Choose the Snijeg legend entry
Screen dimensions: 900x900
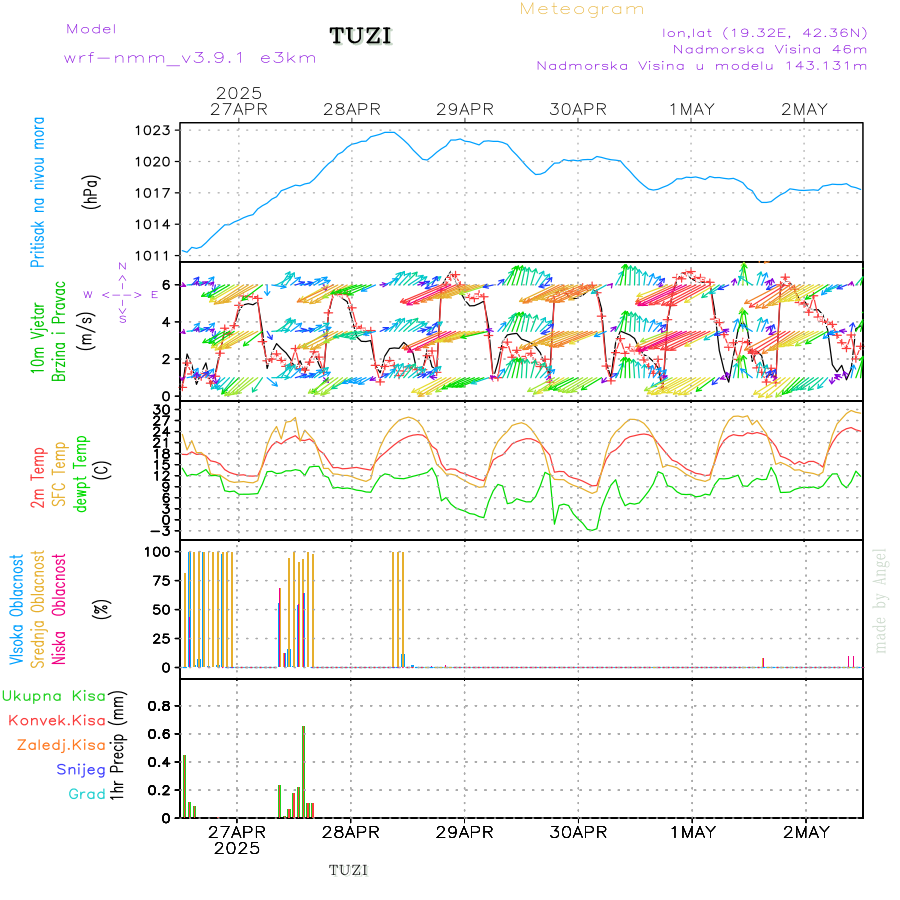point(79,769)
